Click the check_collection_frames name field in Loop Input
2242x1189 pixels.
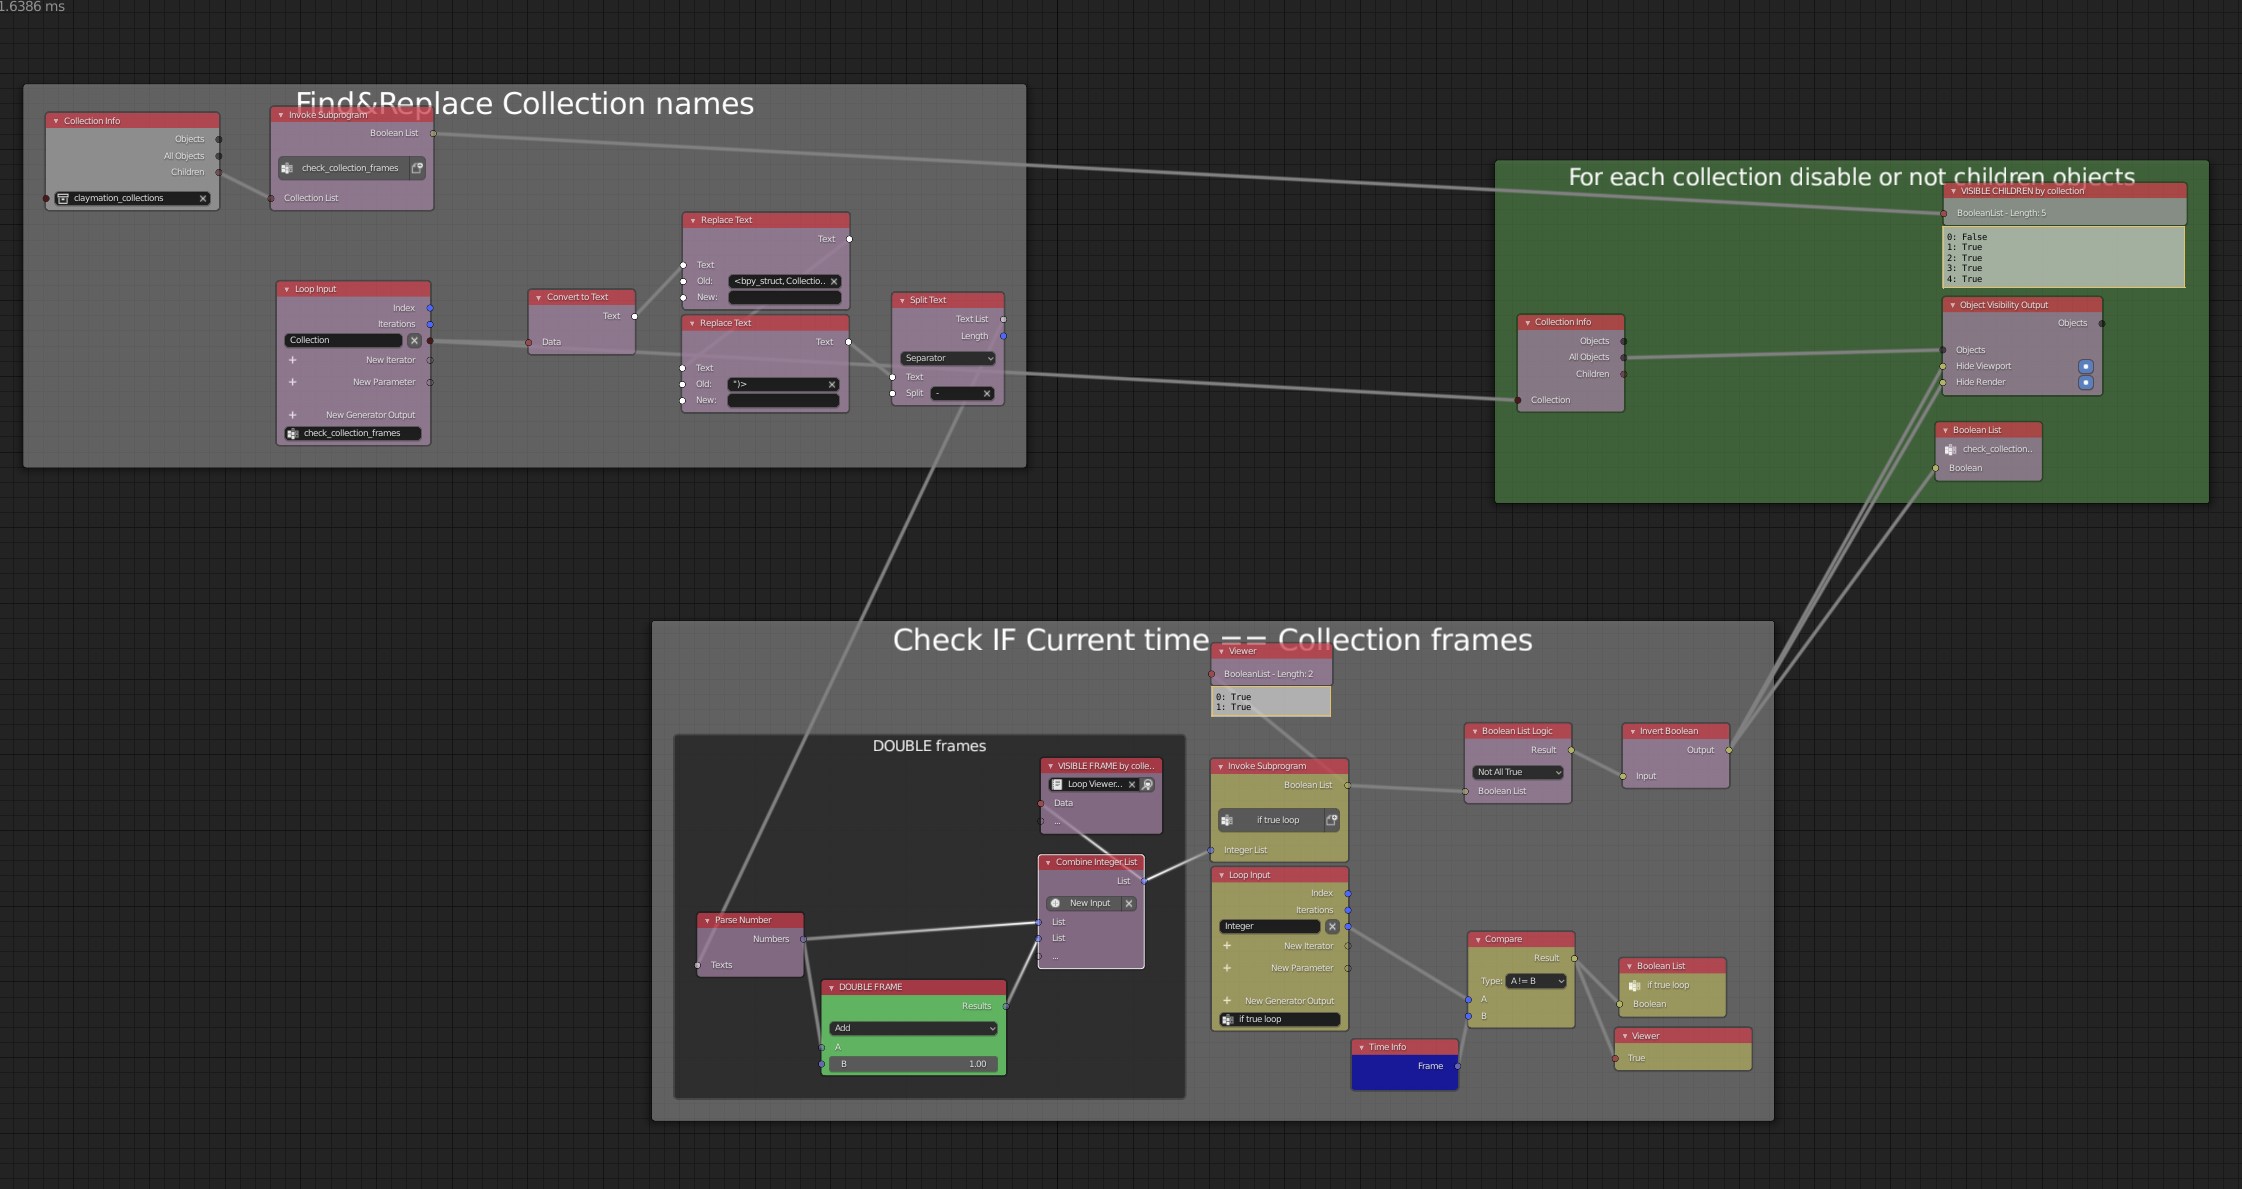click(x=353, y=433)
